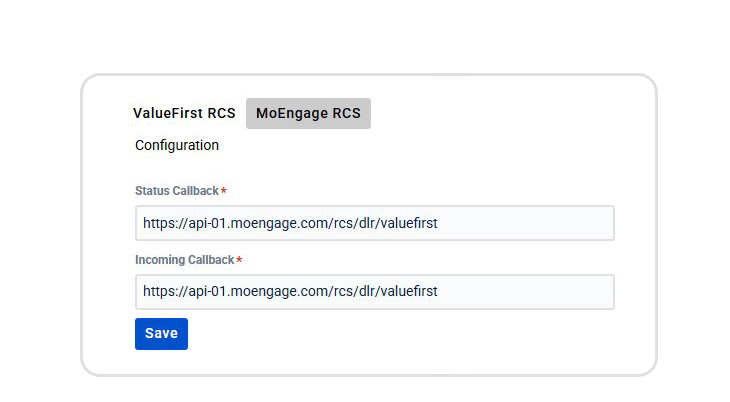Select the gray highlighted MoEngage RCS tab

coord(308,113)
